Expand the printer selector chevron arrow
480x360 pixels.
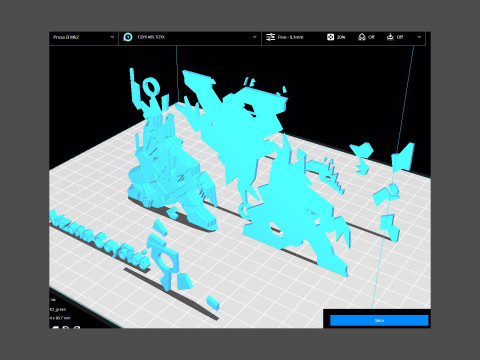pyautogui.click(x=112, y=37)
